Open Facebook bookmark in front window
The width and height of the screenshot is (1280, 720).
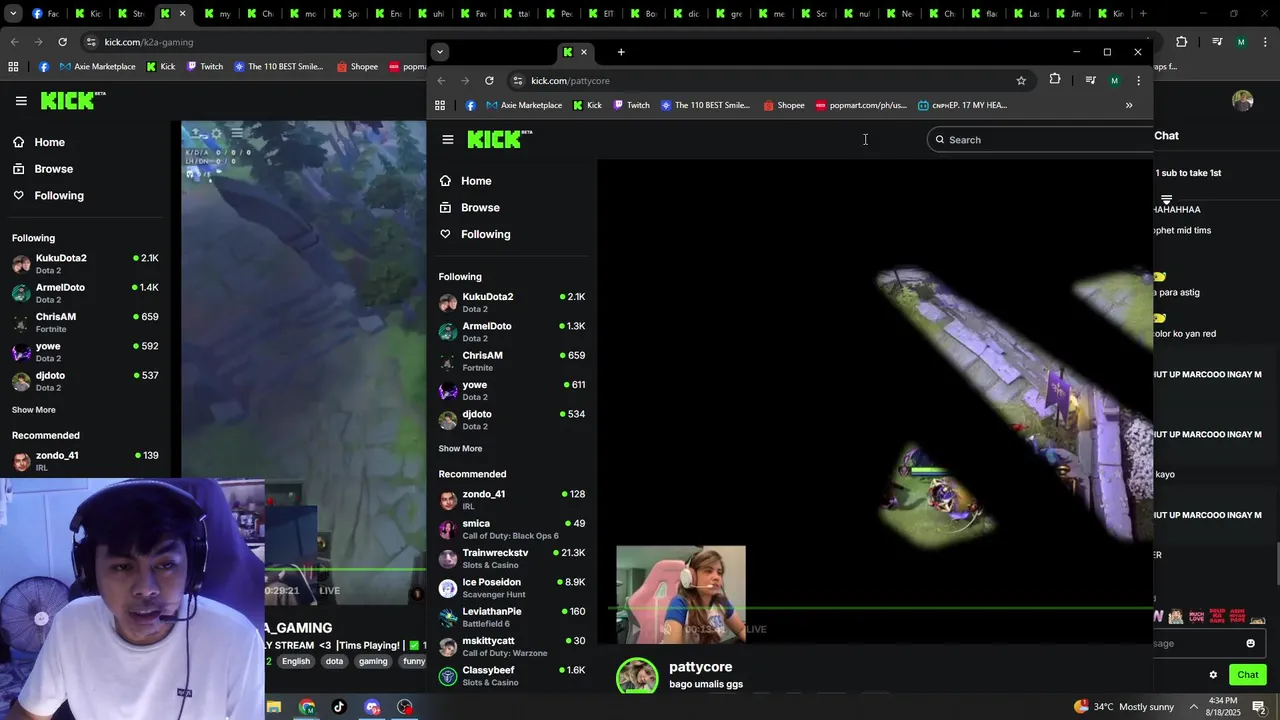coord(470,105)
